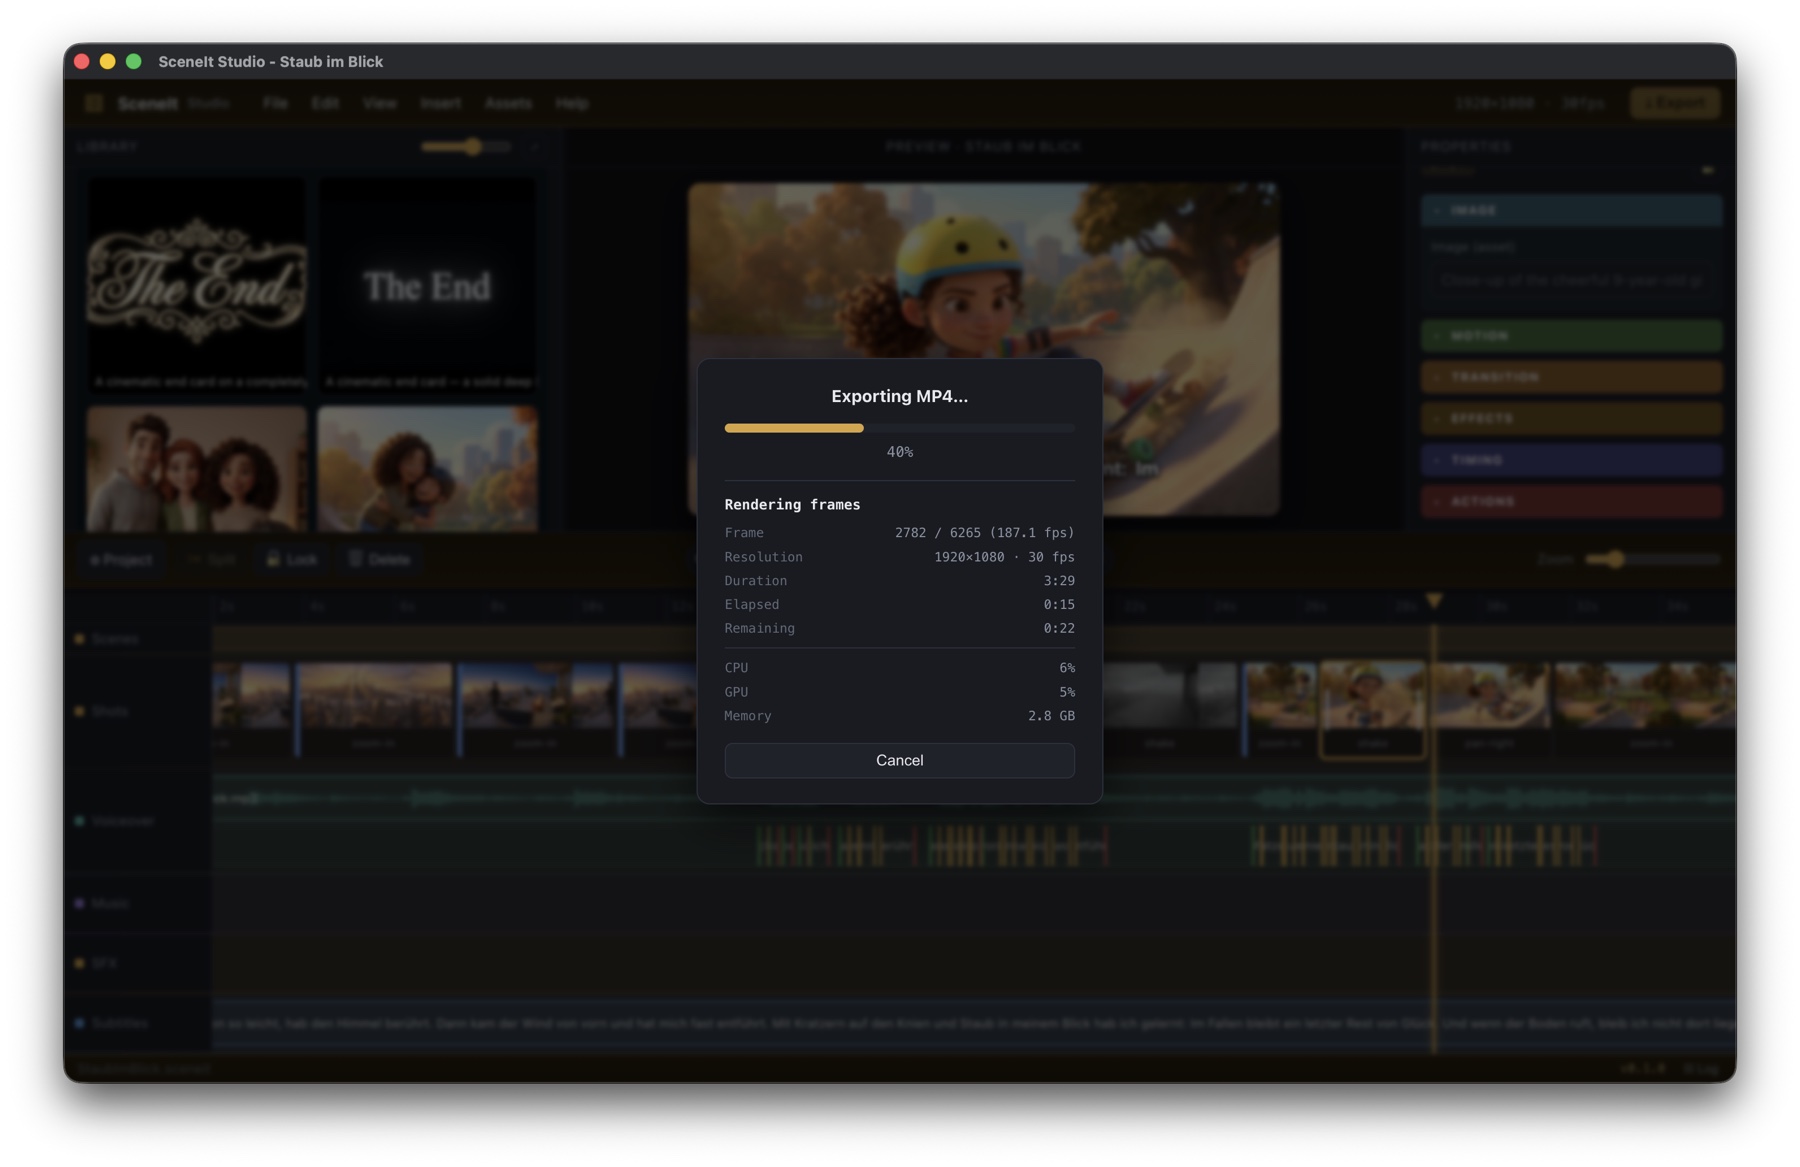Screen dimensions: 1800x1167
Task: Click the voiceover waveform clip
Action: [x=973, y=798]
